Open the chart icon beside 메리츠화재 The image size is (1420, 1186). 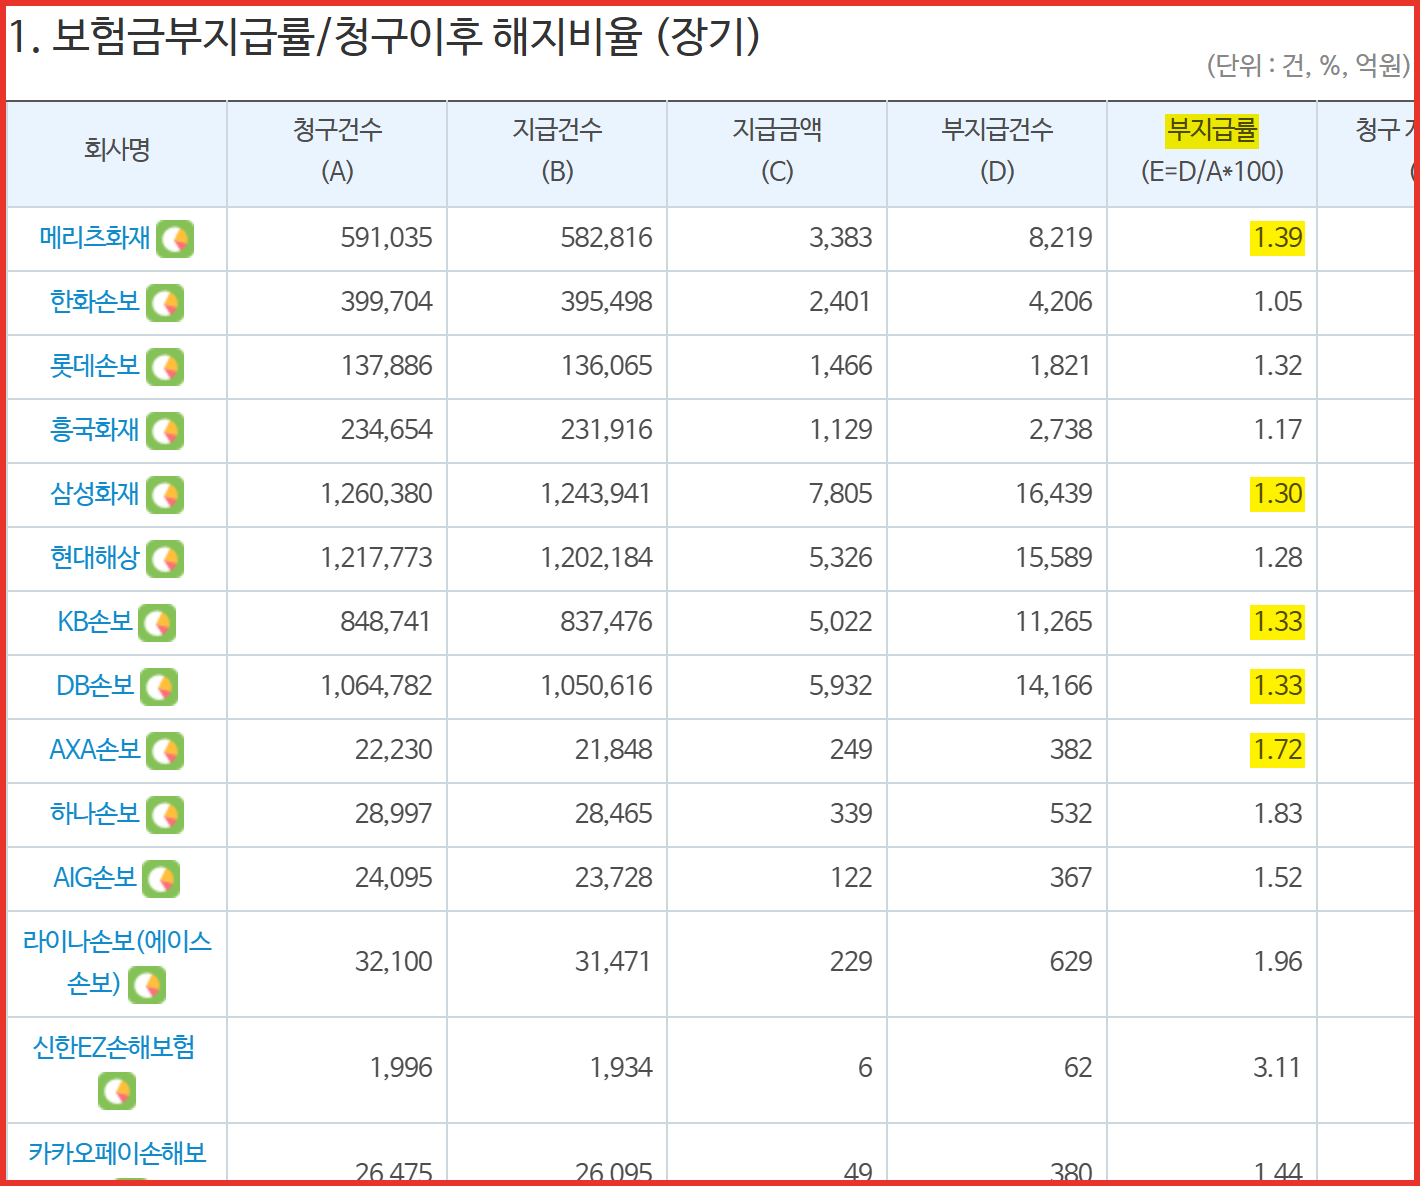click(x=175, y=239)
